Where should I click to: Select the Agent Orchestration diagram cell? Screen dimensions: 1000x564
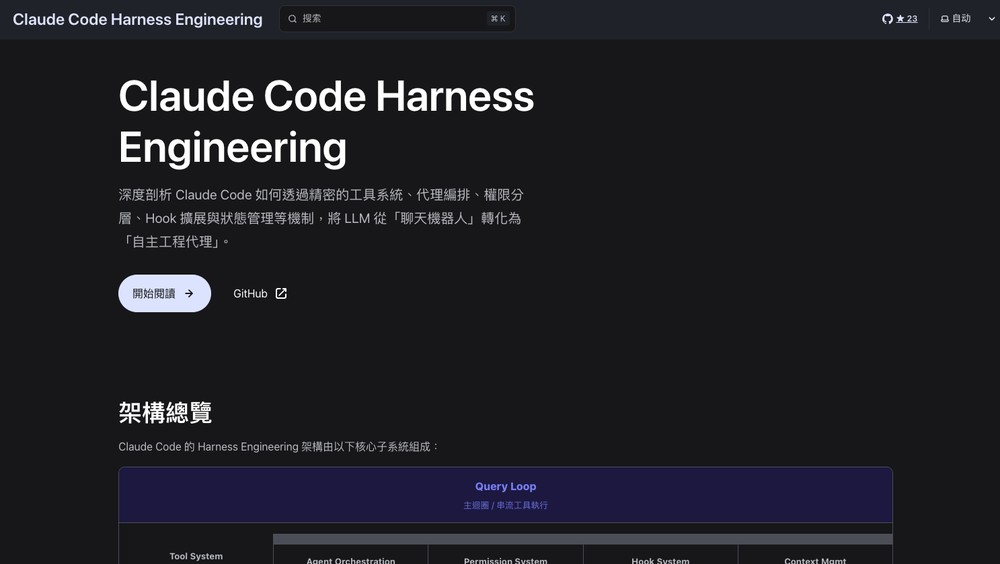(351, 555)
